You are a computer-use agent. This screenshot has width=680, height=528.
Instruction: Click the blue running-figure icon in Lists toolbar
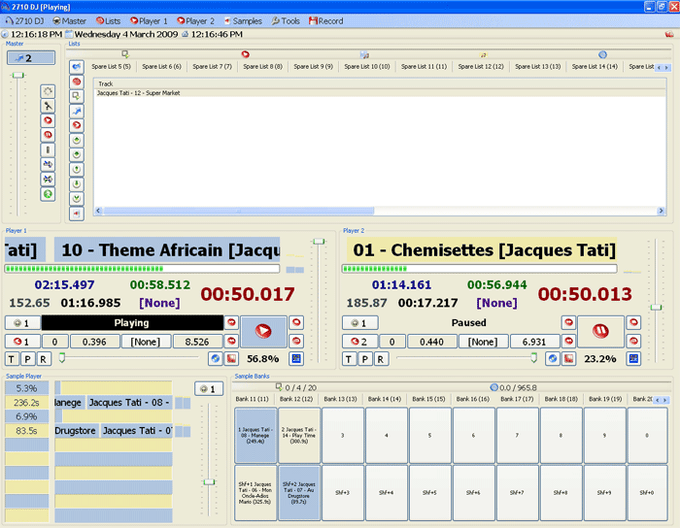pos(77,111)
